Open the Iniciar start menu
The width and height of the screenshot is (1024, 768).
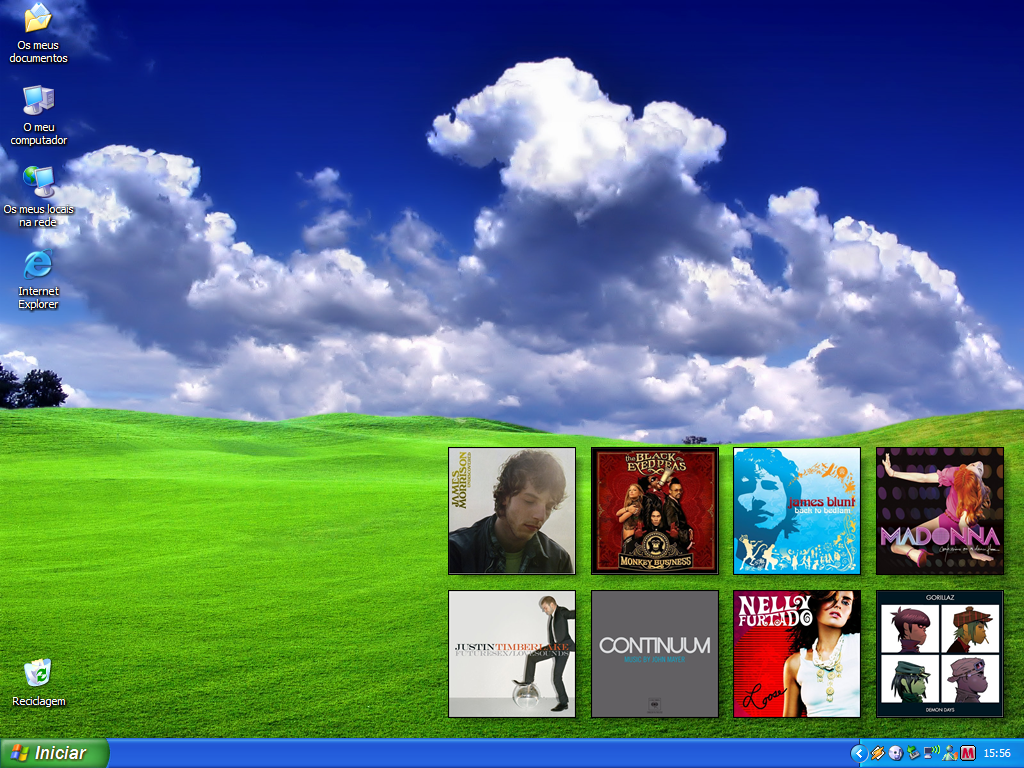coord(54,753)
